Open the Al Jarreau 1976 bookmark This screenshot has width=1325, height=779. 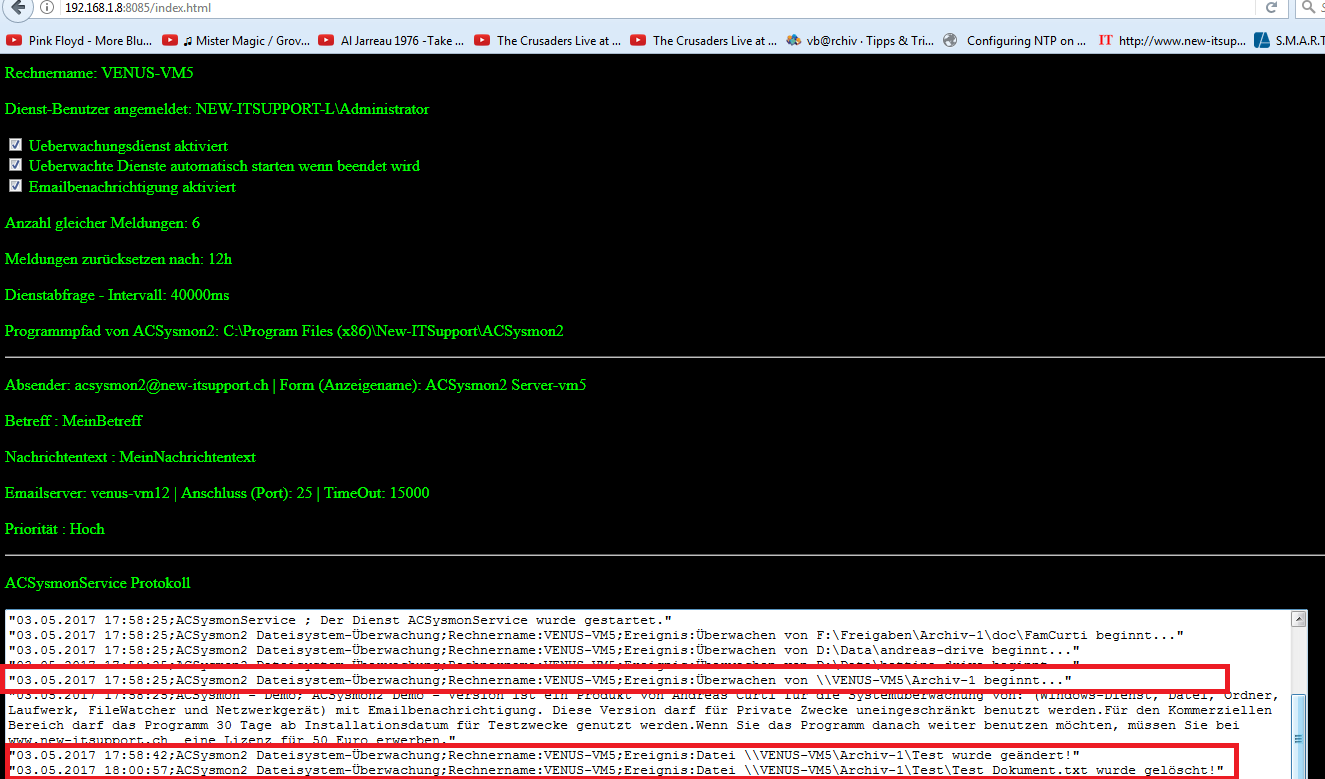(x=391, y=41)
